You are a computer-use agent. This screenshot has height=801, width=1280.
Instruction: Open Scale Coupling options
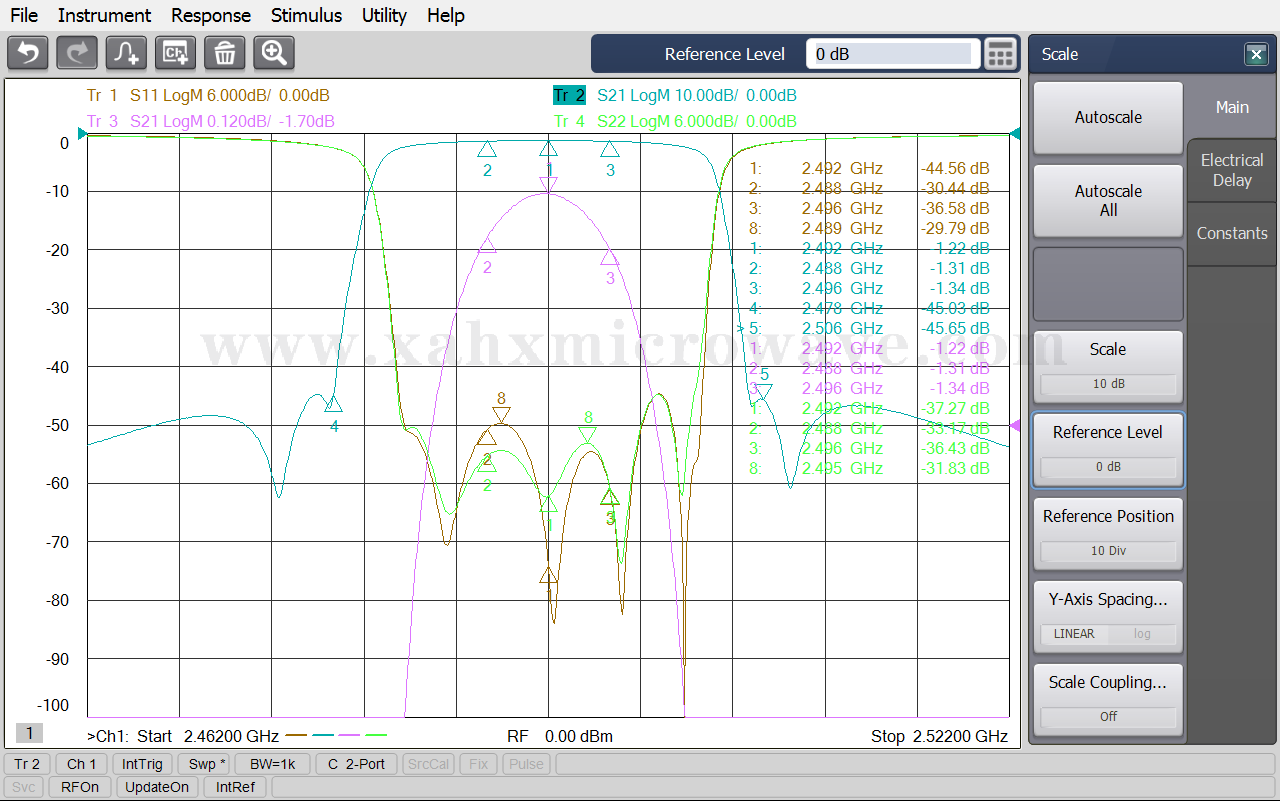(x=1108, y=700)
